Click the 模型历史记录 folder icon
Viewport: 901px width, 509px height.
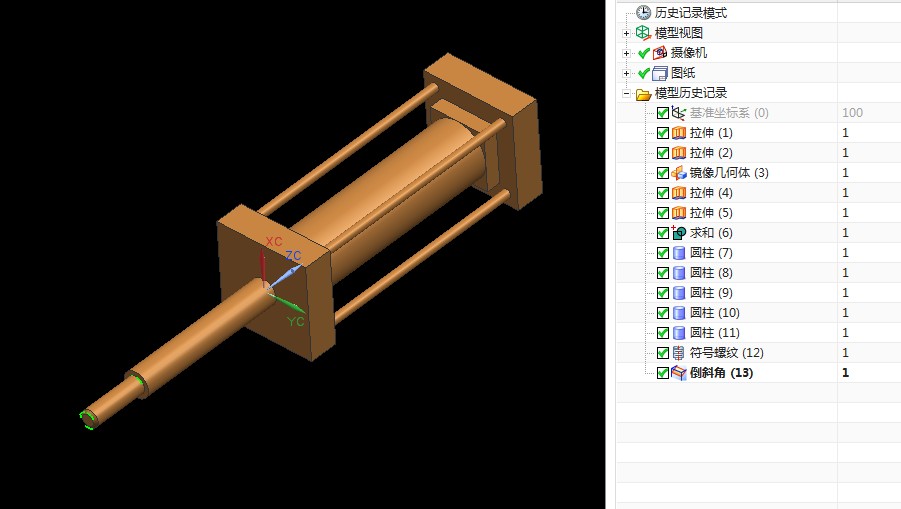(x=644, y=93)
